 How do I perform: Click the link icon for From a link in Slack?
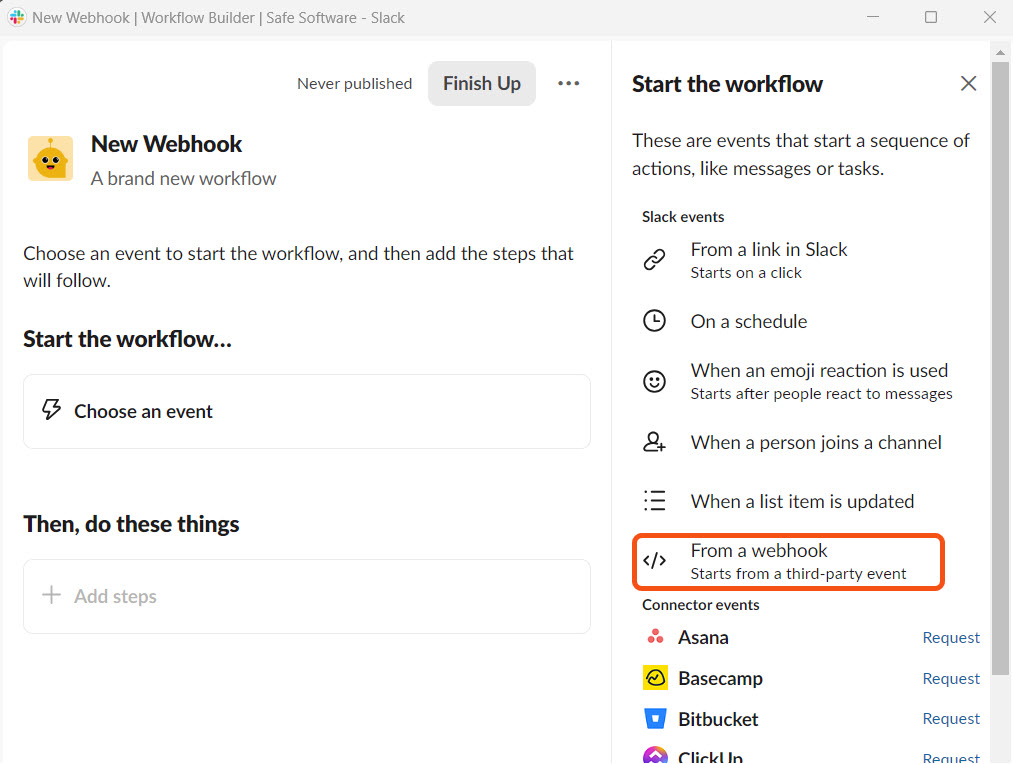pyautogui.click(x=654, y=260)
